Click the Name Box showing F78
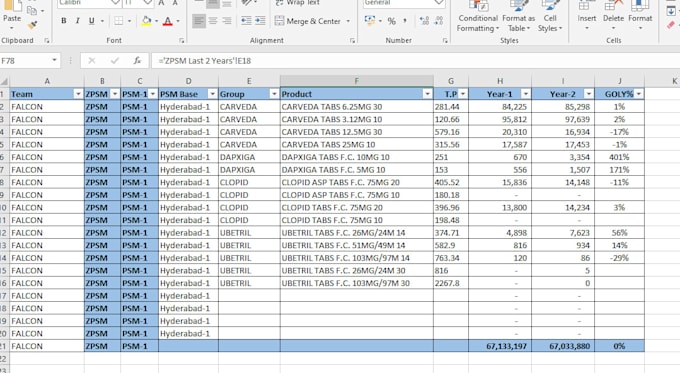 [x=25, y=61]
